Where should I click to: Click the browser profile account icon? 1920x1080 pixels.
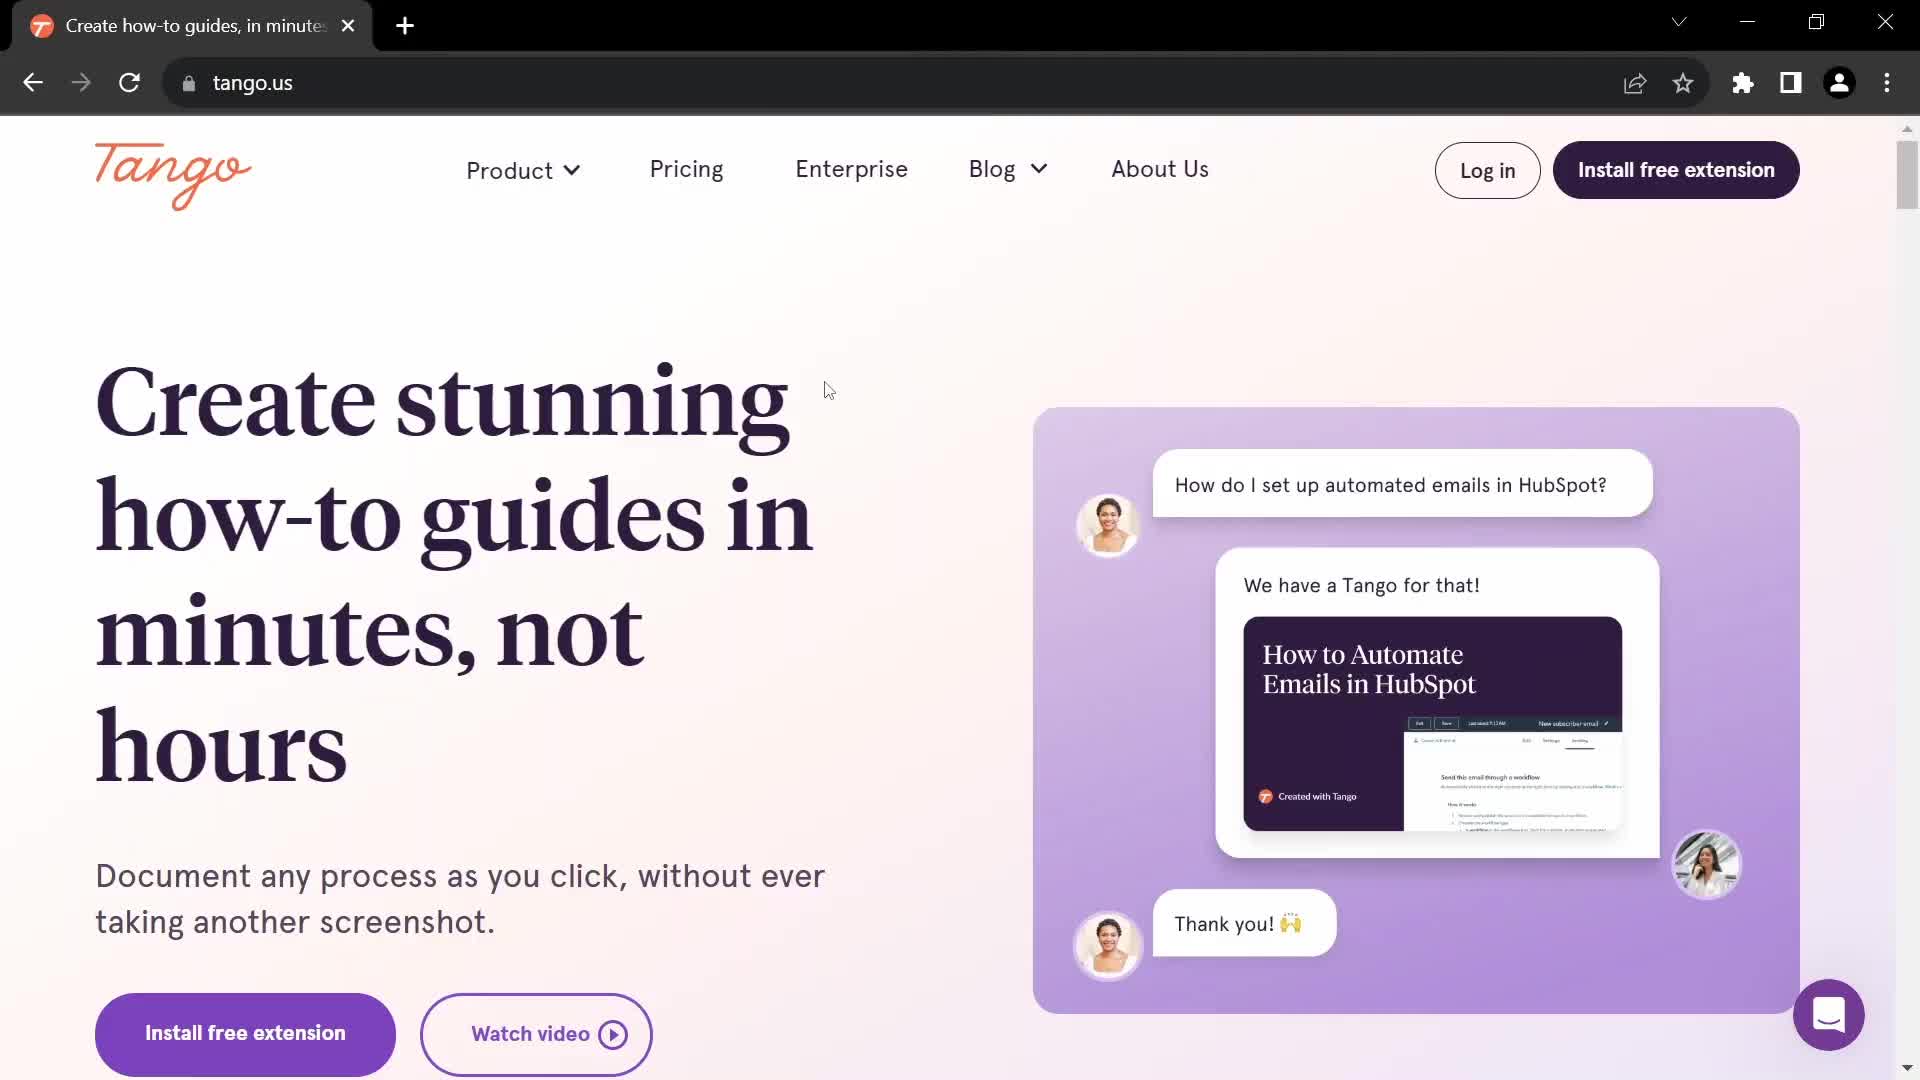[1840, 82]
